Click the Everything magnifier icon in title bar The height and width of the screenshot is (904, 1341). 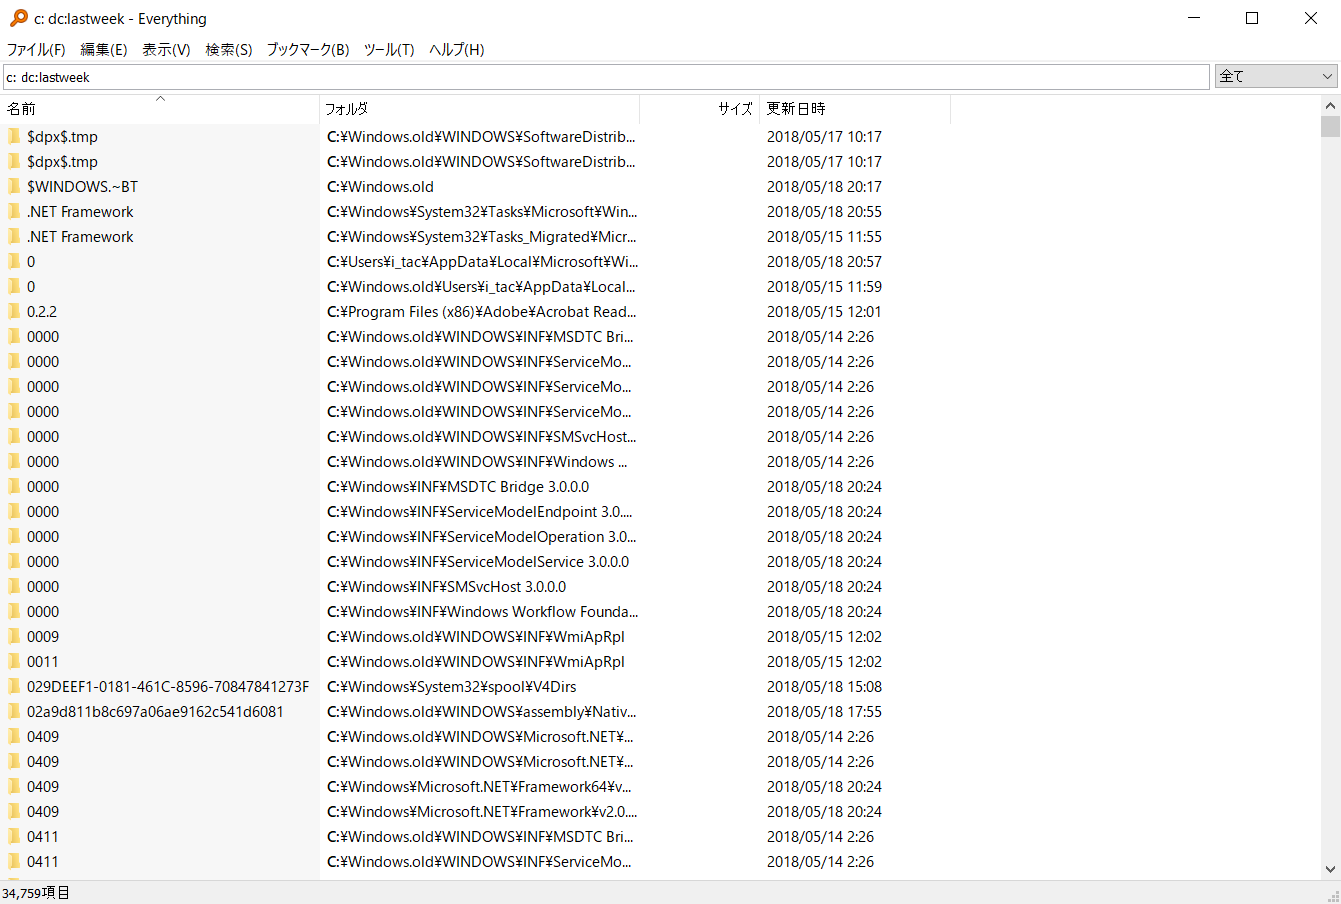18,18
